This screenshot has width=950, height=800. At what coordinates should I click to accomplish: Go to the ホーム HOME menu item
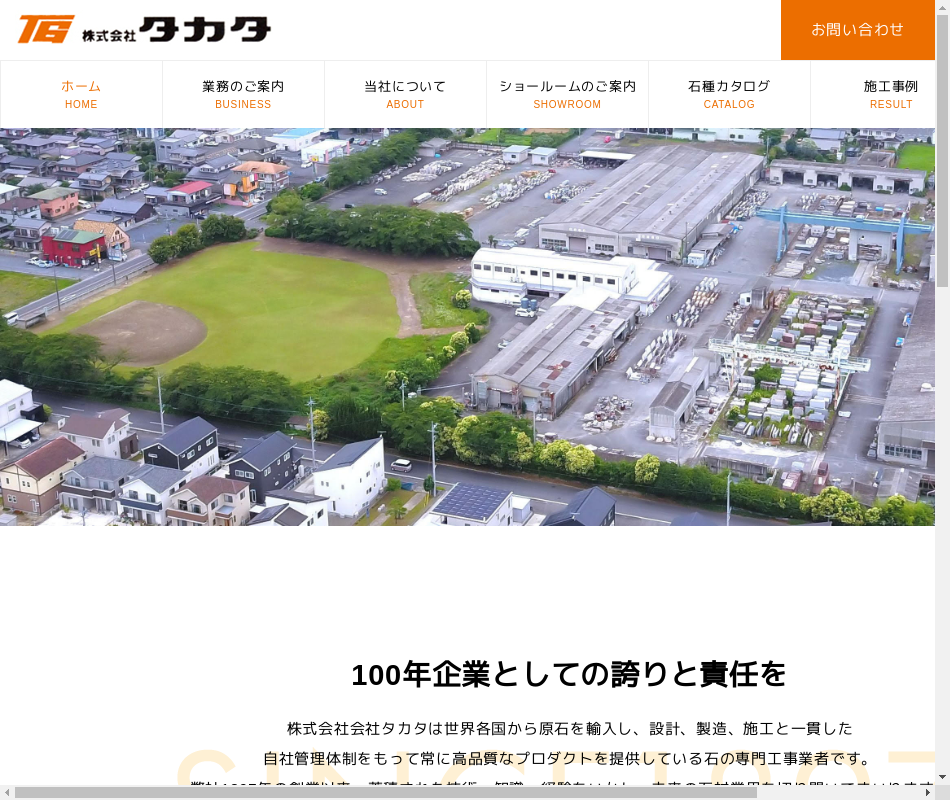pos(81,94)
